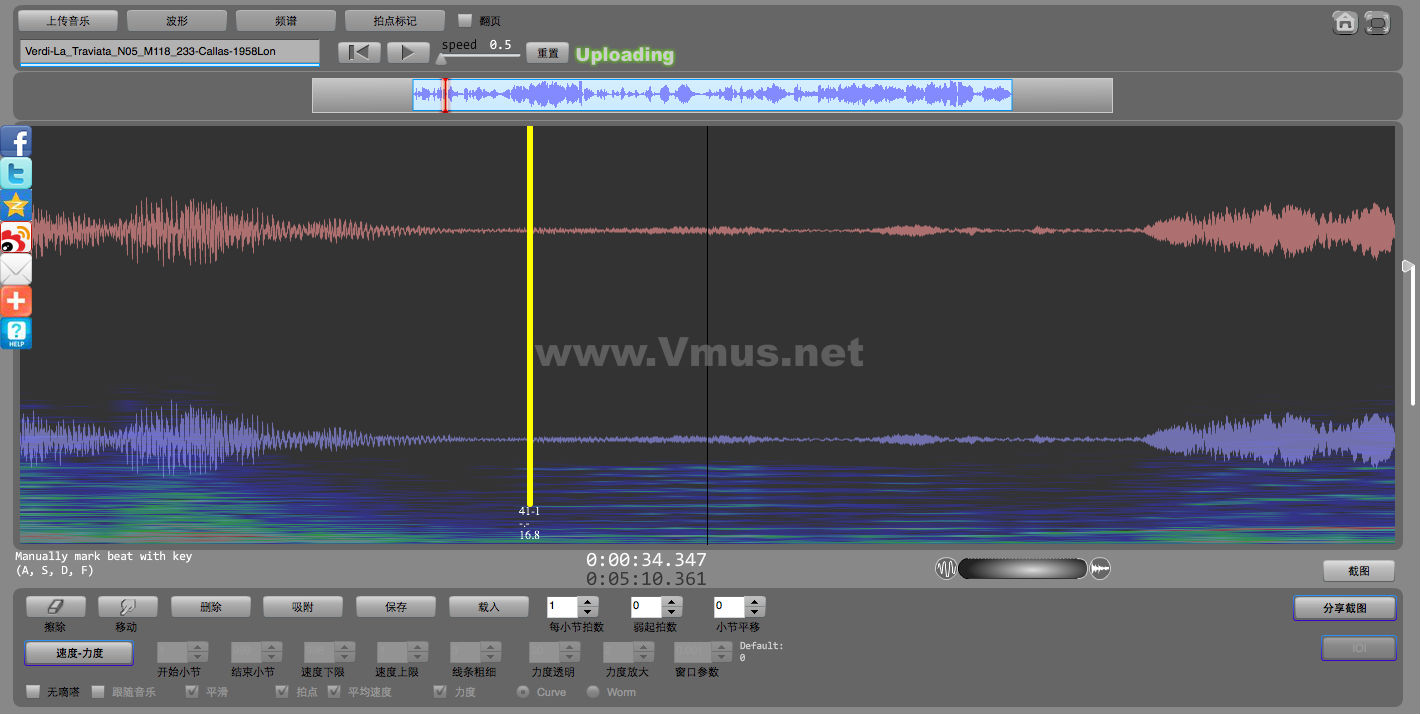Click the IOI button
Image resolution: width=1420 pixels, height=714 pixels.
tap(1359, 648)
